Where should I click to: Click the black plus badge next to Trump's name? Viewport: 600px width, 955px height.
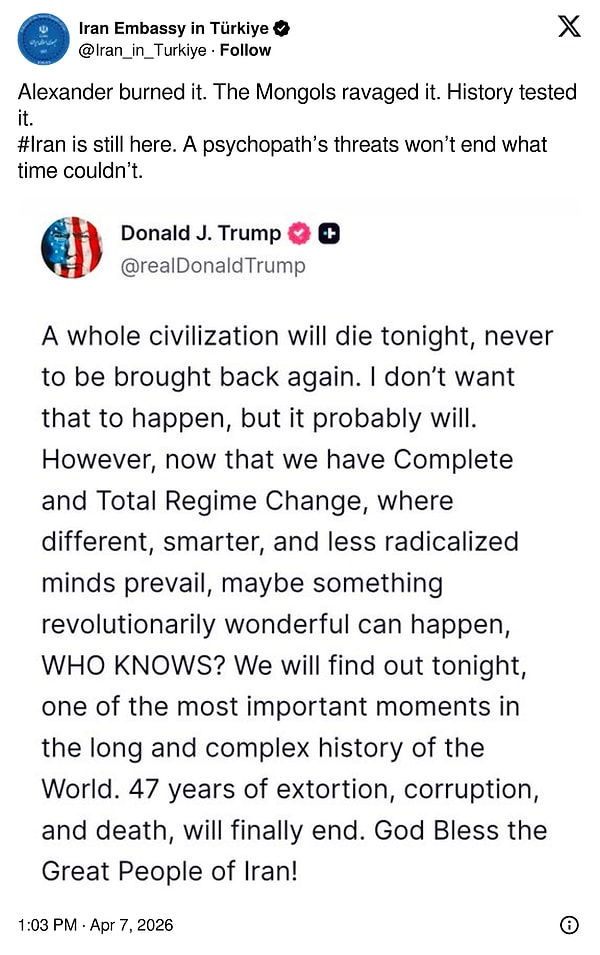coord(329,234)
